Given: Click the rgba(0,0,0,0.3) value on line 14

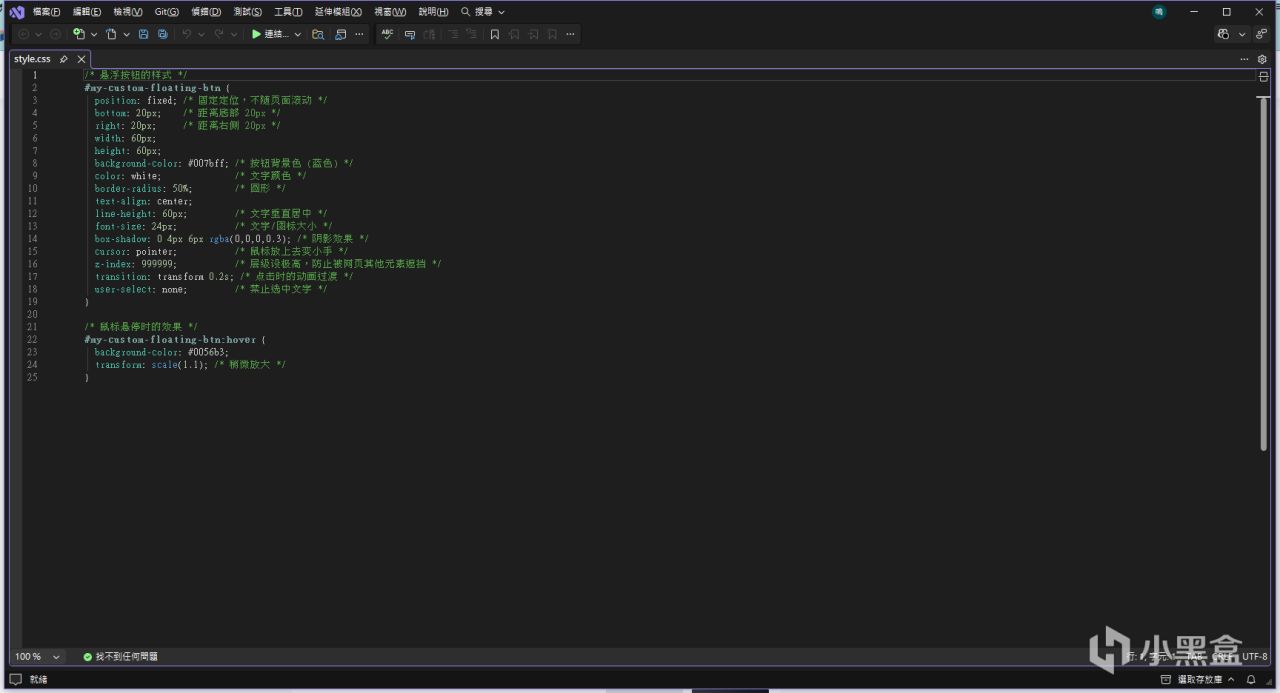Looking at the screenshot, I should pyautogui.click(x=250, y=239).
